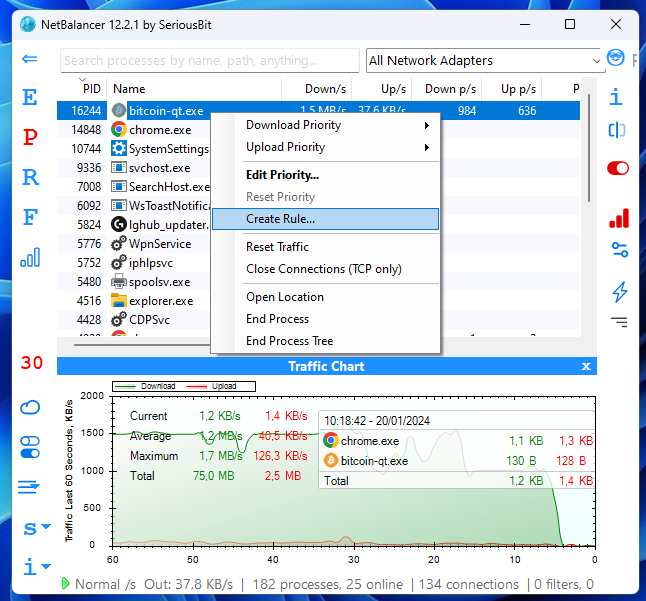Select the chrome.exe row PID 14848
This screenshot has height=601, width=646.
(x=134, y=130)
